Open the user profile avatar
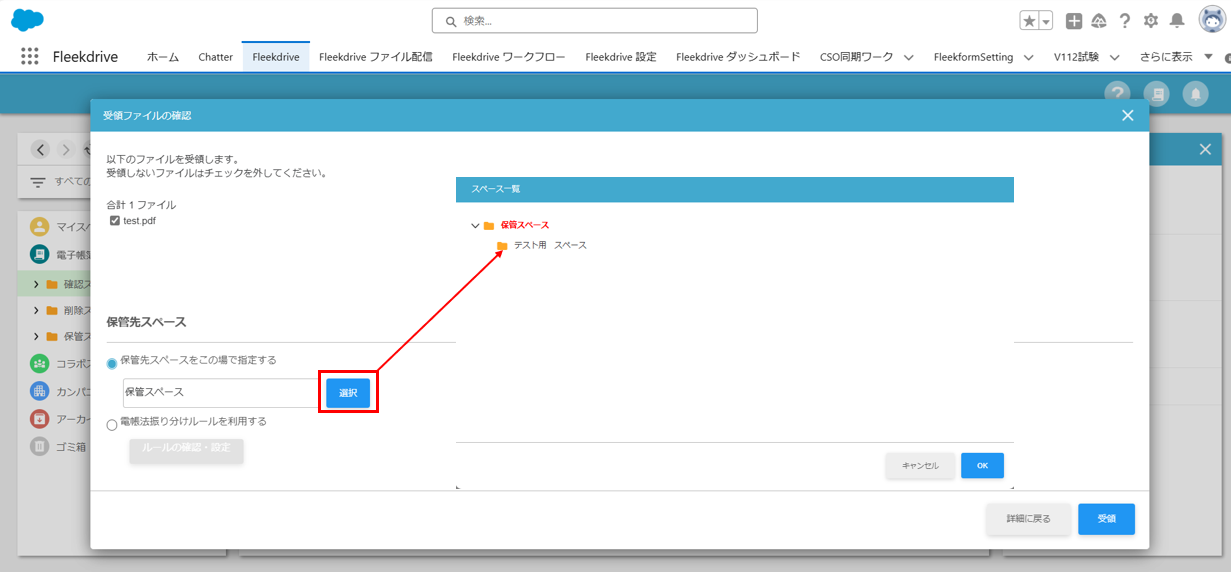 1210,20
